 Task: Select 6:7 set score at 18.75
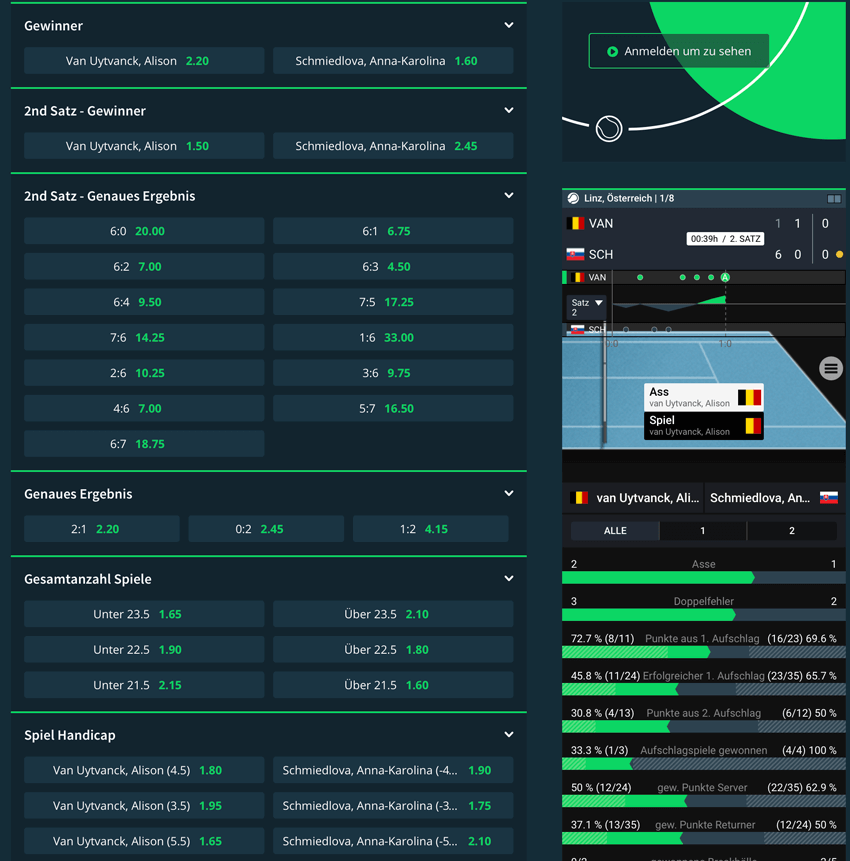[x=144, y=444]
